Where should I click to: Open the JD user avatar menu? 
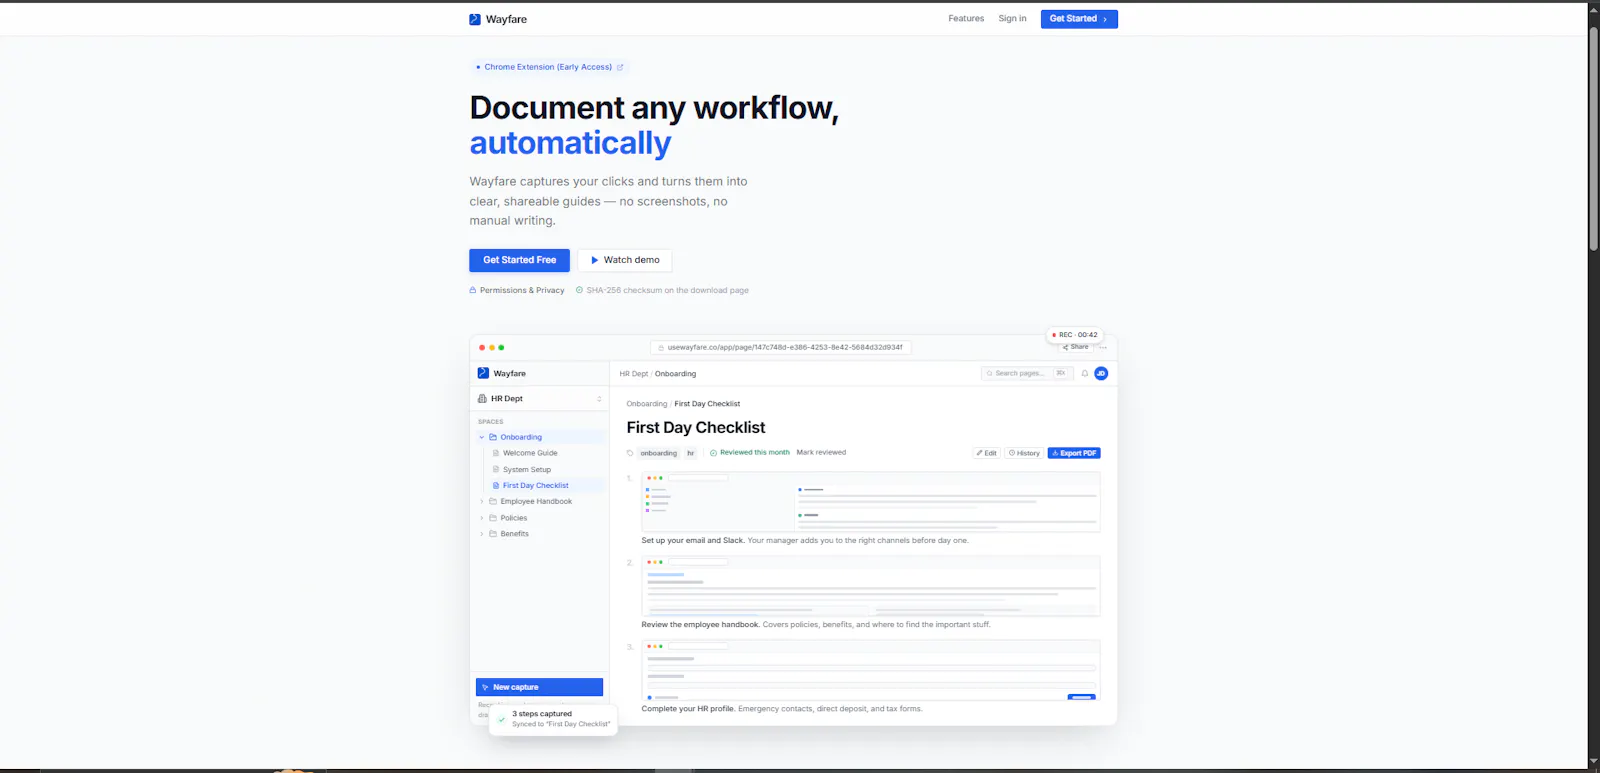click(x=1101, y=373)
